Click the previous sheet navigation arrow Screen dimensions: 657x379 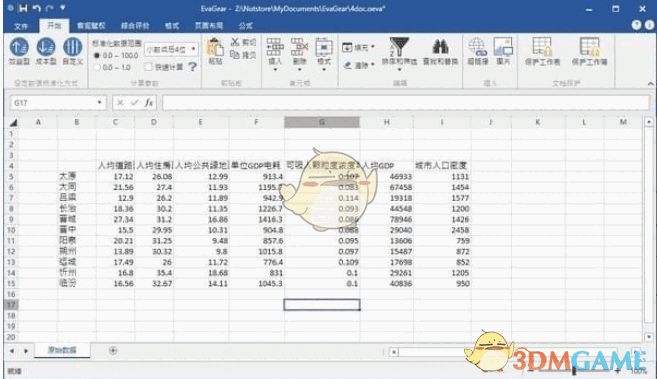12,351
